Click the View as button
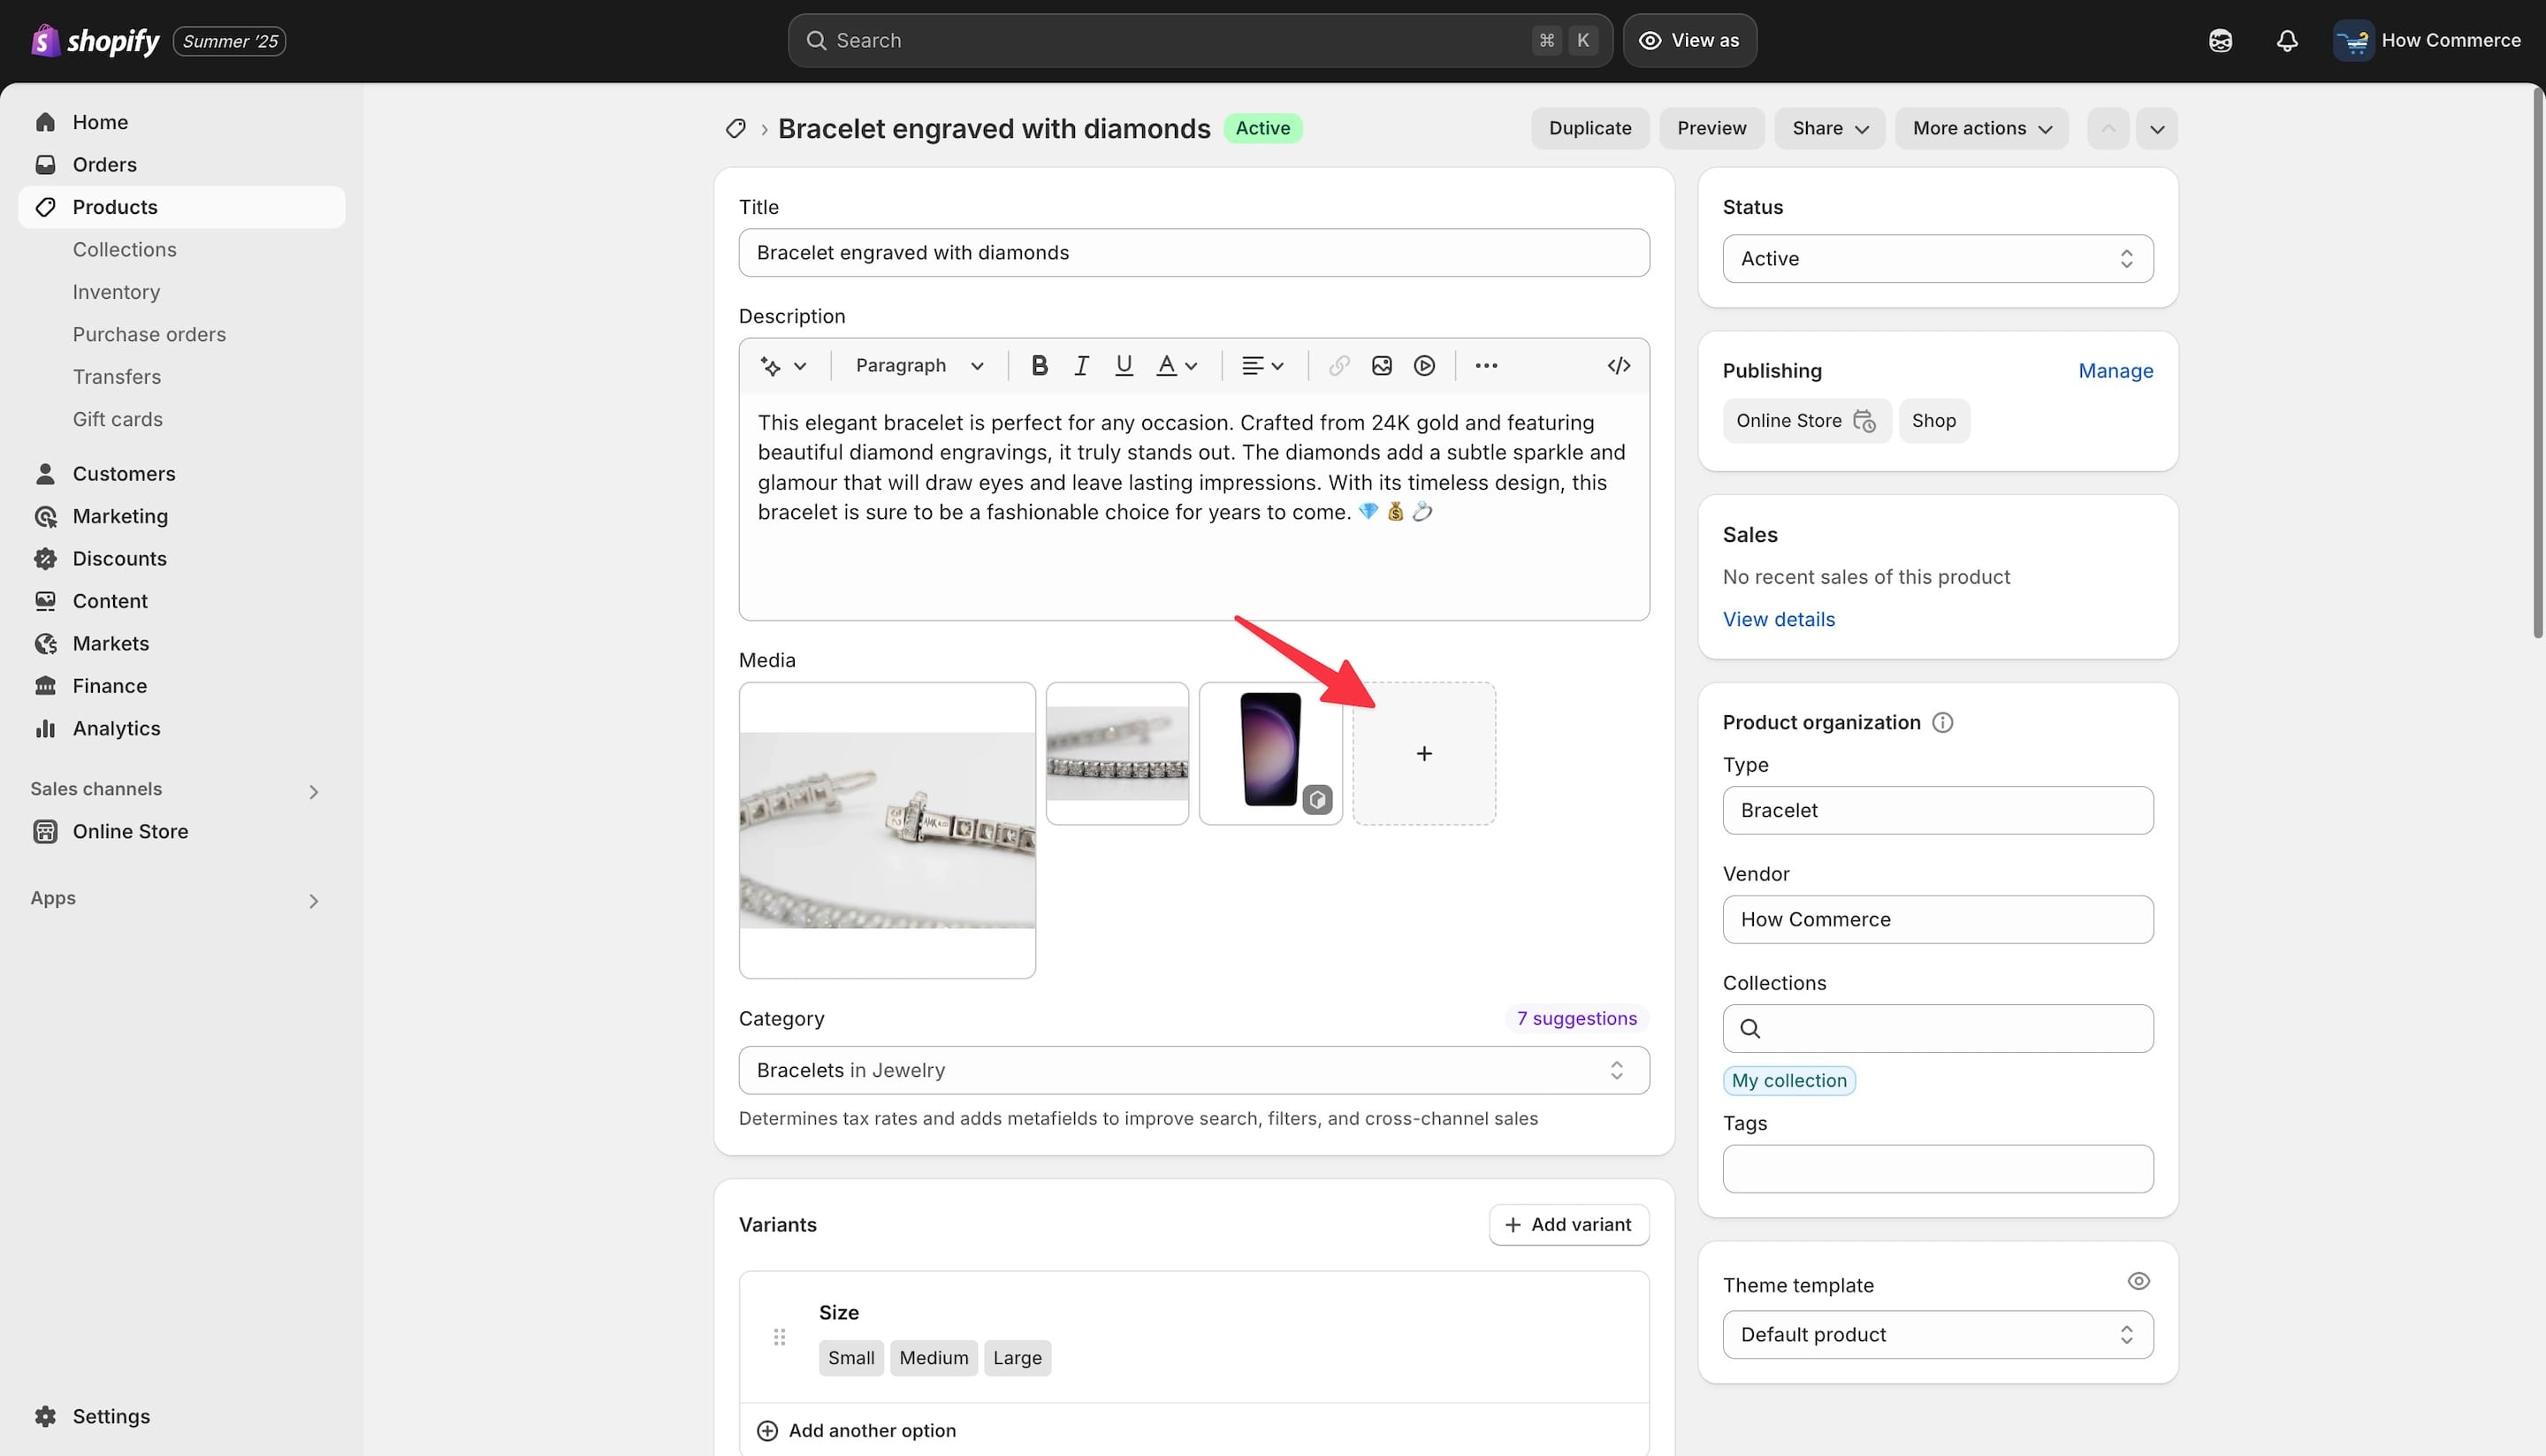 point(1689,41)
